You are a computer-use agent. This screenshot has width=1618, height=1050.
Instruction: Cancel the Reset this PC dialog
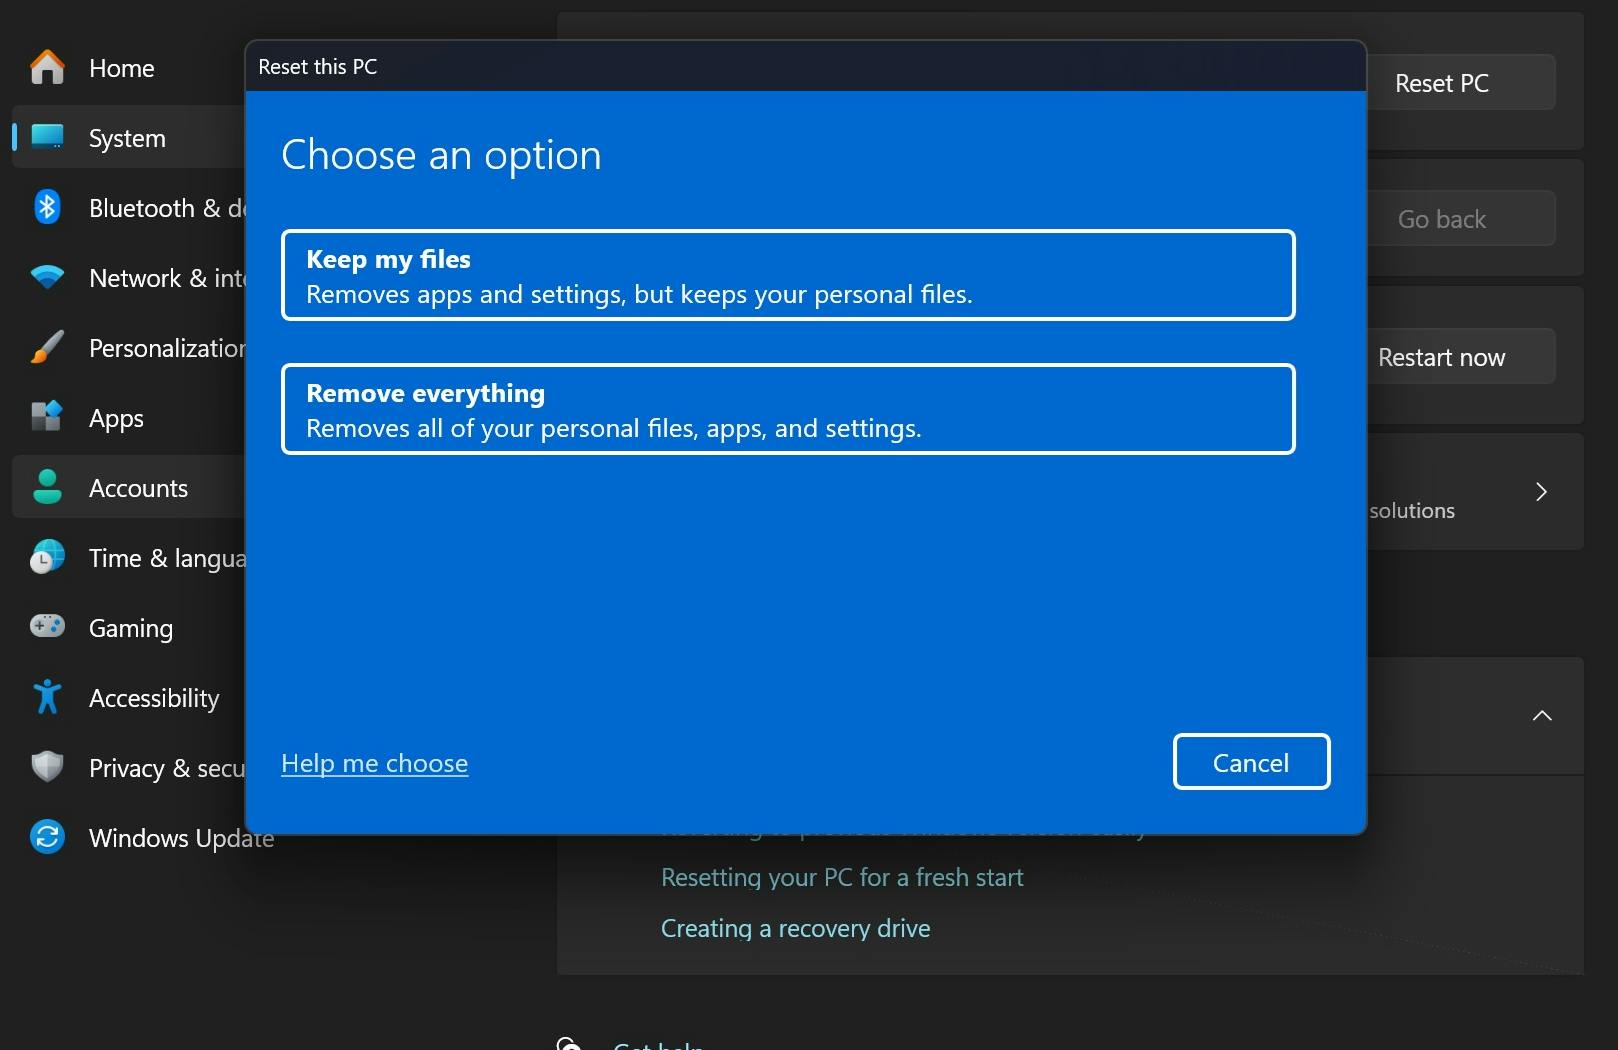(1251, 762)
